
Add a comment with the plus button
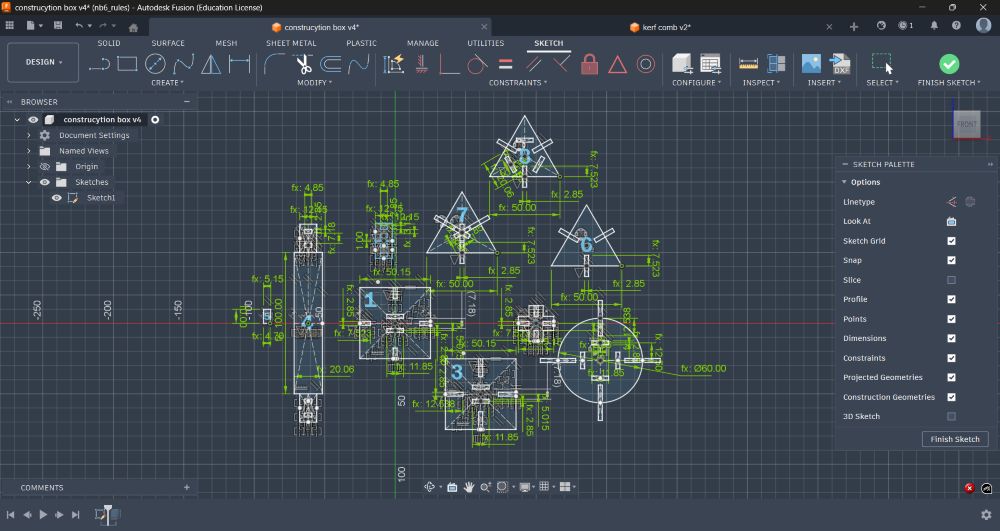pyautogui.click(x=187, y=488)
